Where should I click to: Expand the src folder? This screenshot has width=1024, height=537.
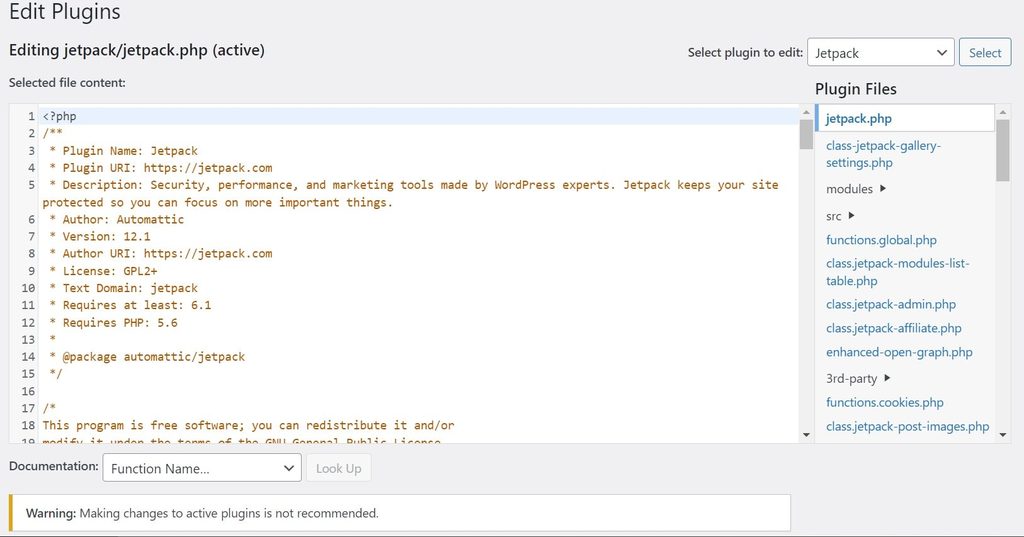[840, 216]
